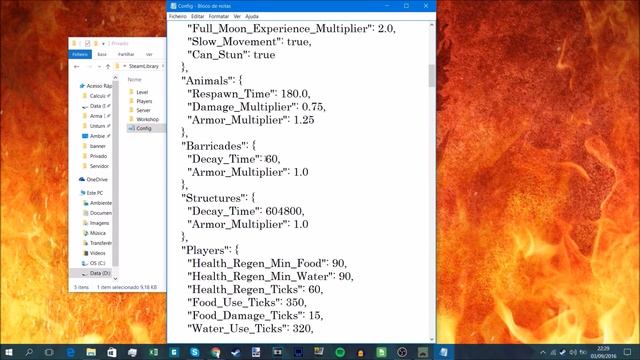This screenshot has height=360, width=640.
Task: Select the Arma quick access folder
Action: (97, 116)
